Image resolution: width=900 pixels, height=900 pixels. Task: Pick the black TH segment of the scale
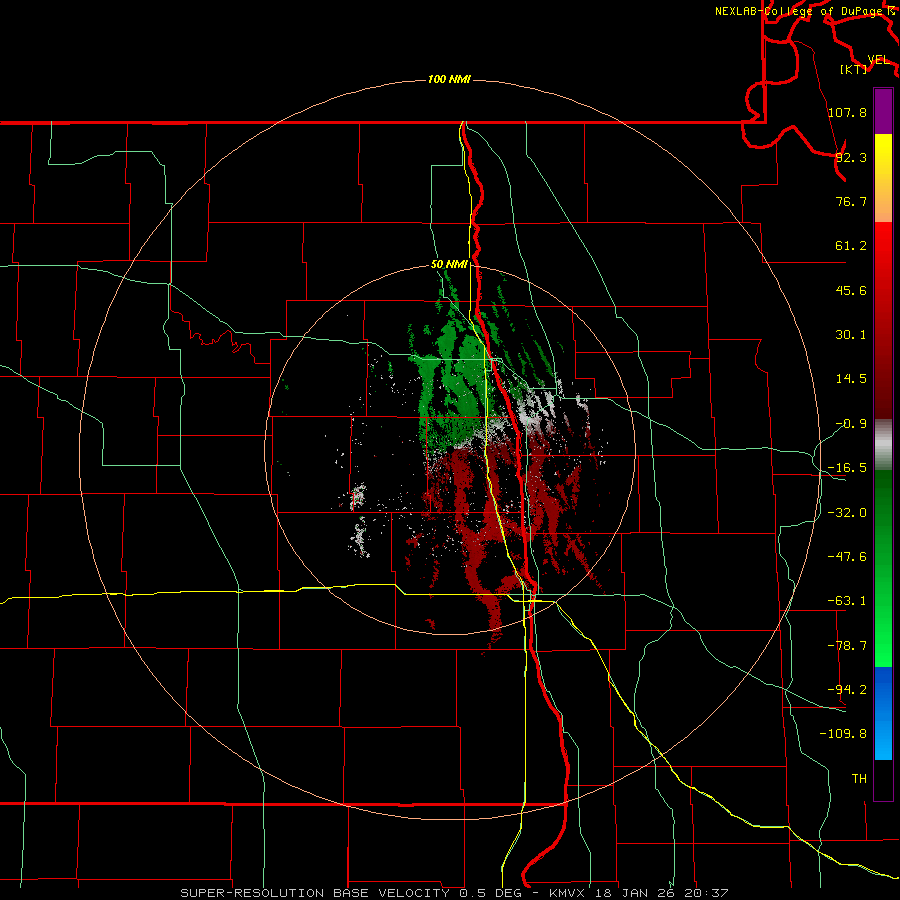point(883,780)
